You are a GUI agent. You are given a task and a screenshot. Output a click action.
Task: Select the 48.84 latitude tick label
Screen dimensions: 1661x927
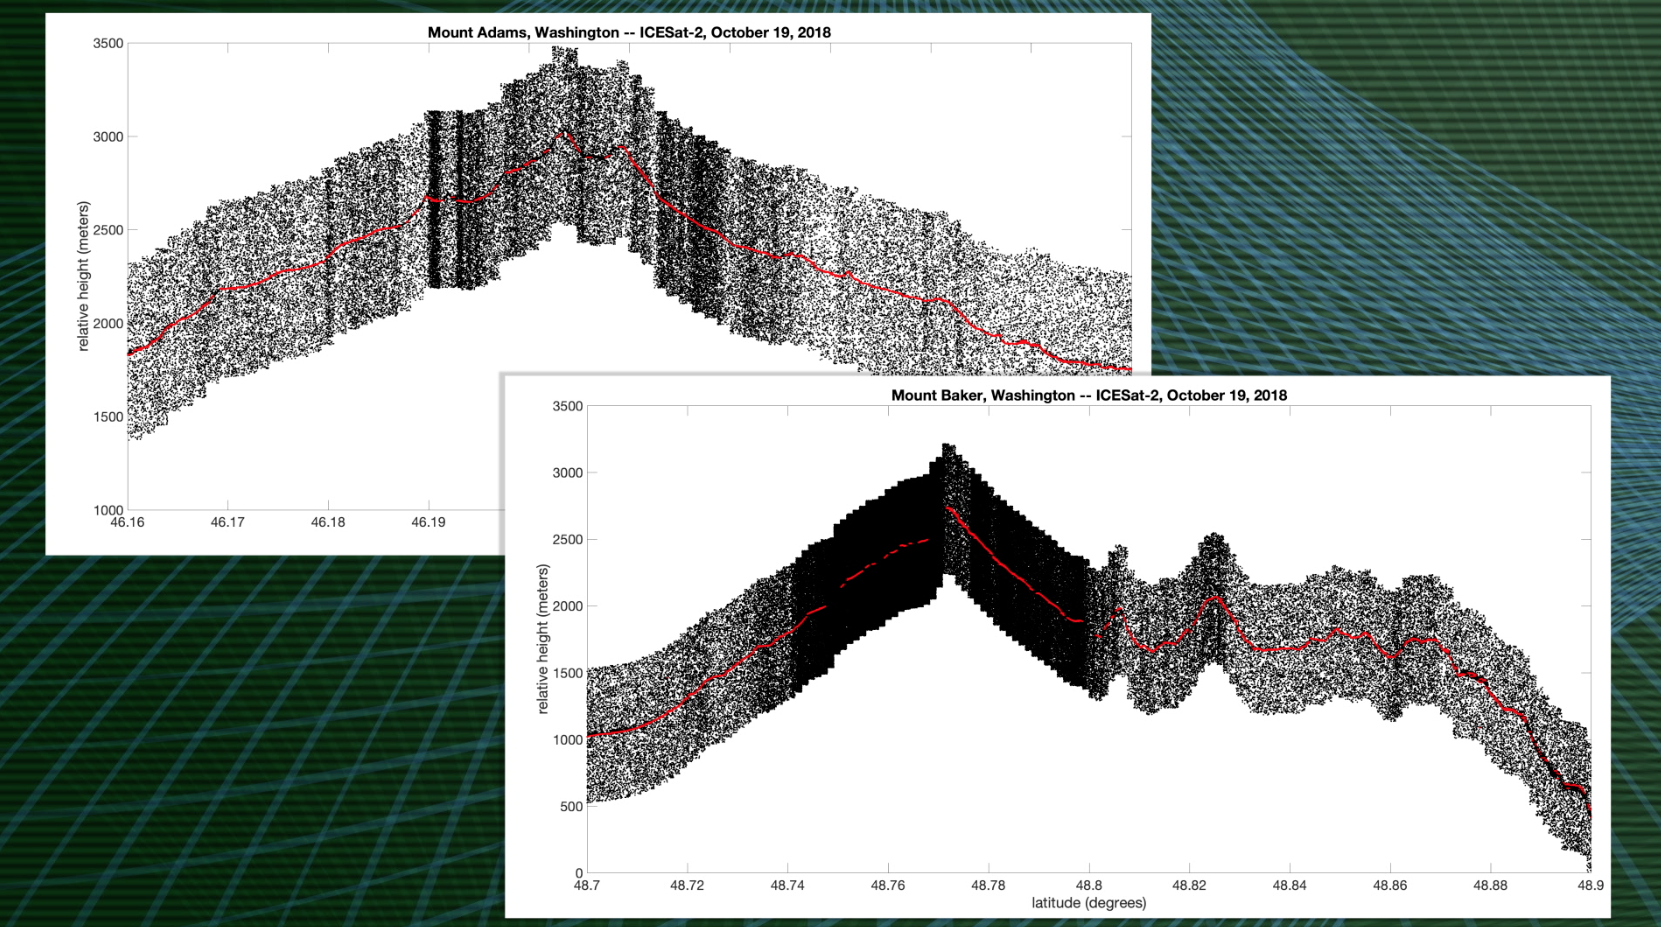click(1289, 885)
